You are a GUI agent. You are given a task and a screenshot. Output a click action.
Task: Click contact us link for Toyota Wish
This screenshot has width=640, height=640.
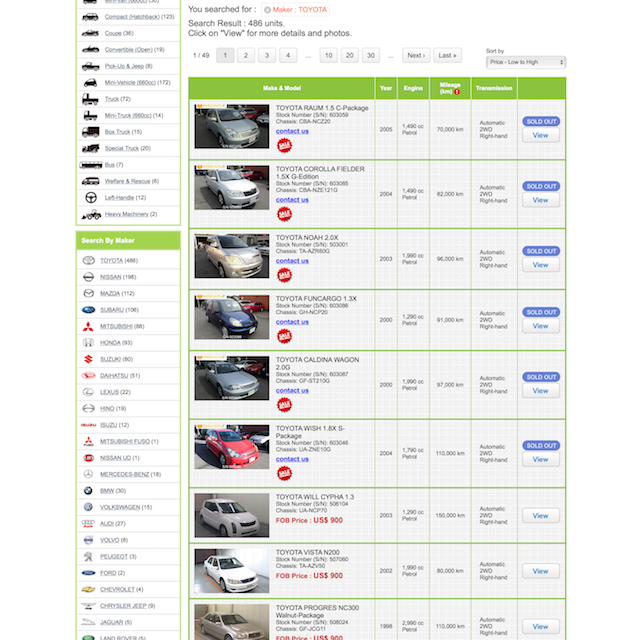[292, 459]
